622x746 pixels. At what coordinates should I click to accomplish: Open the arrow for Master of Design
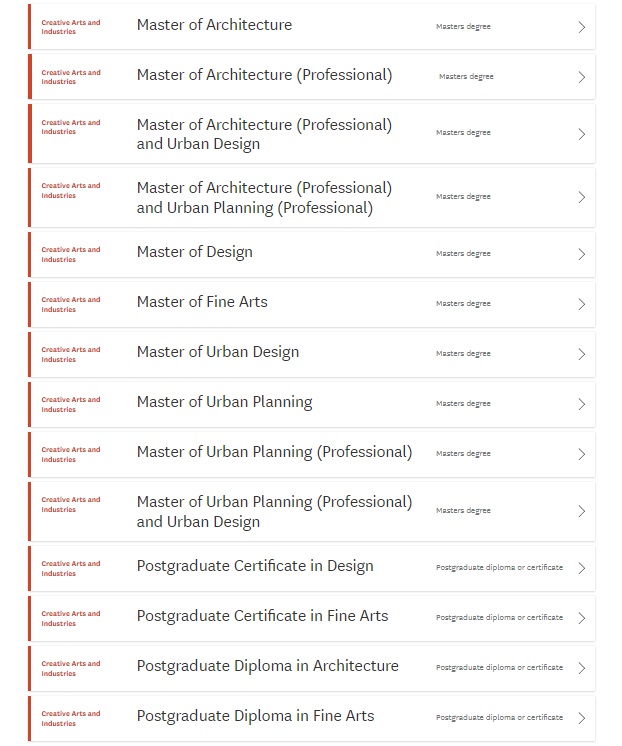[x=582, y=254]
